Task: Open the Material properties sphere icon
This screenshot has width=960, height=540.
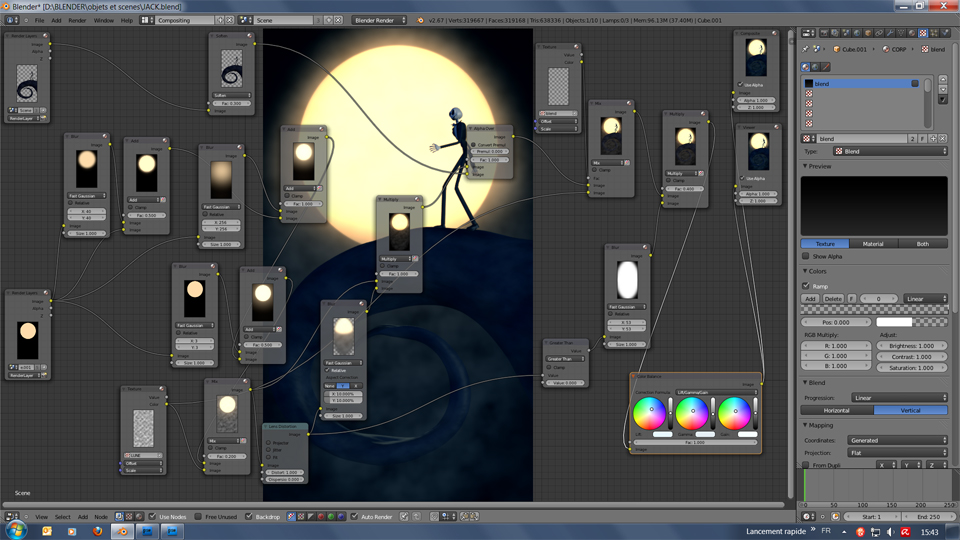Action: 912,33
